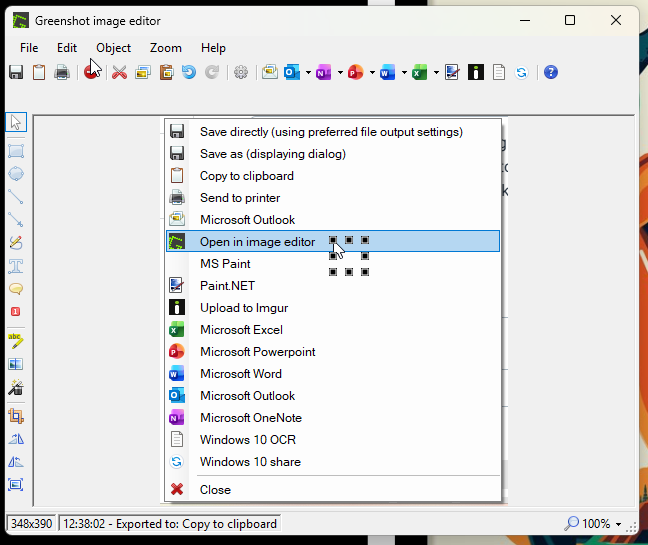Select the obfuscate pixelate tool
The image size is (648, 545).
pos(16,364)
